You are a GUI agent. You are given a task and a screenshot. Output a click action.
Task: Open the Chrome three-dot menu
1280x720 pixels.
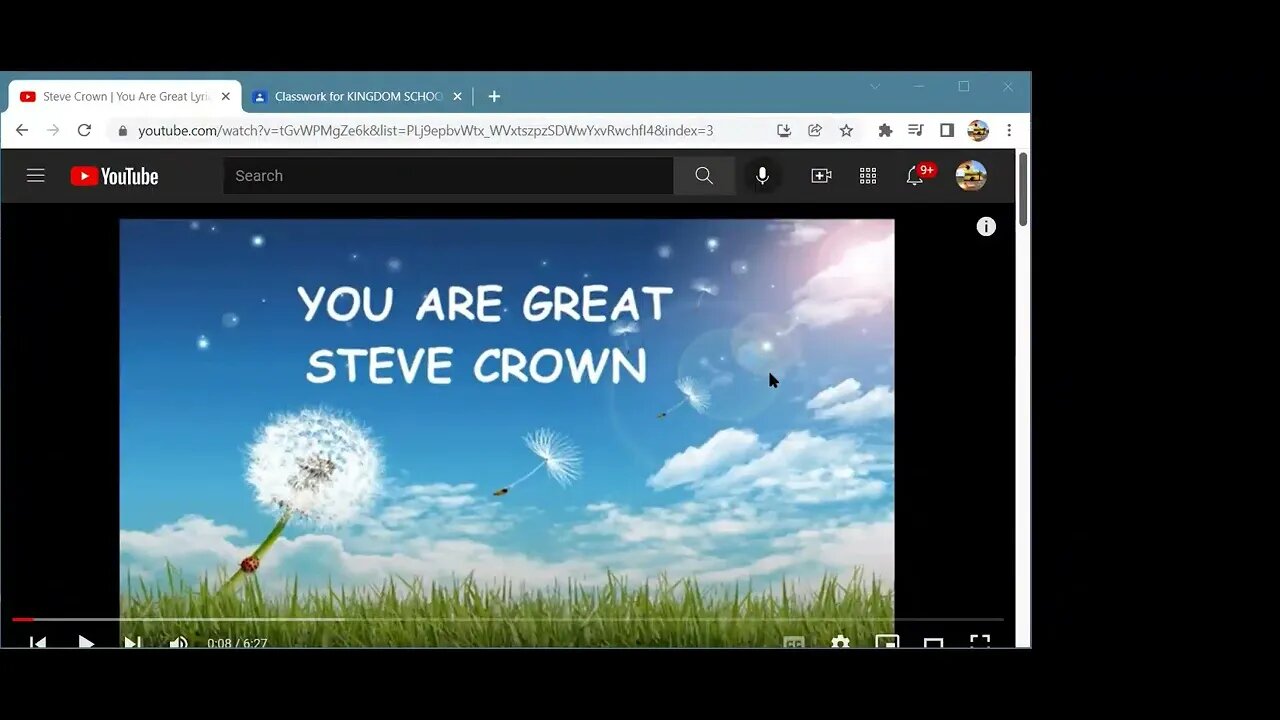pos(1009,130)
